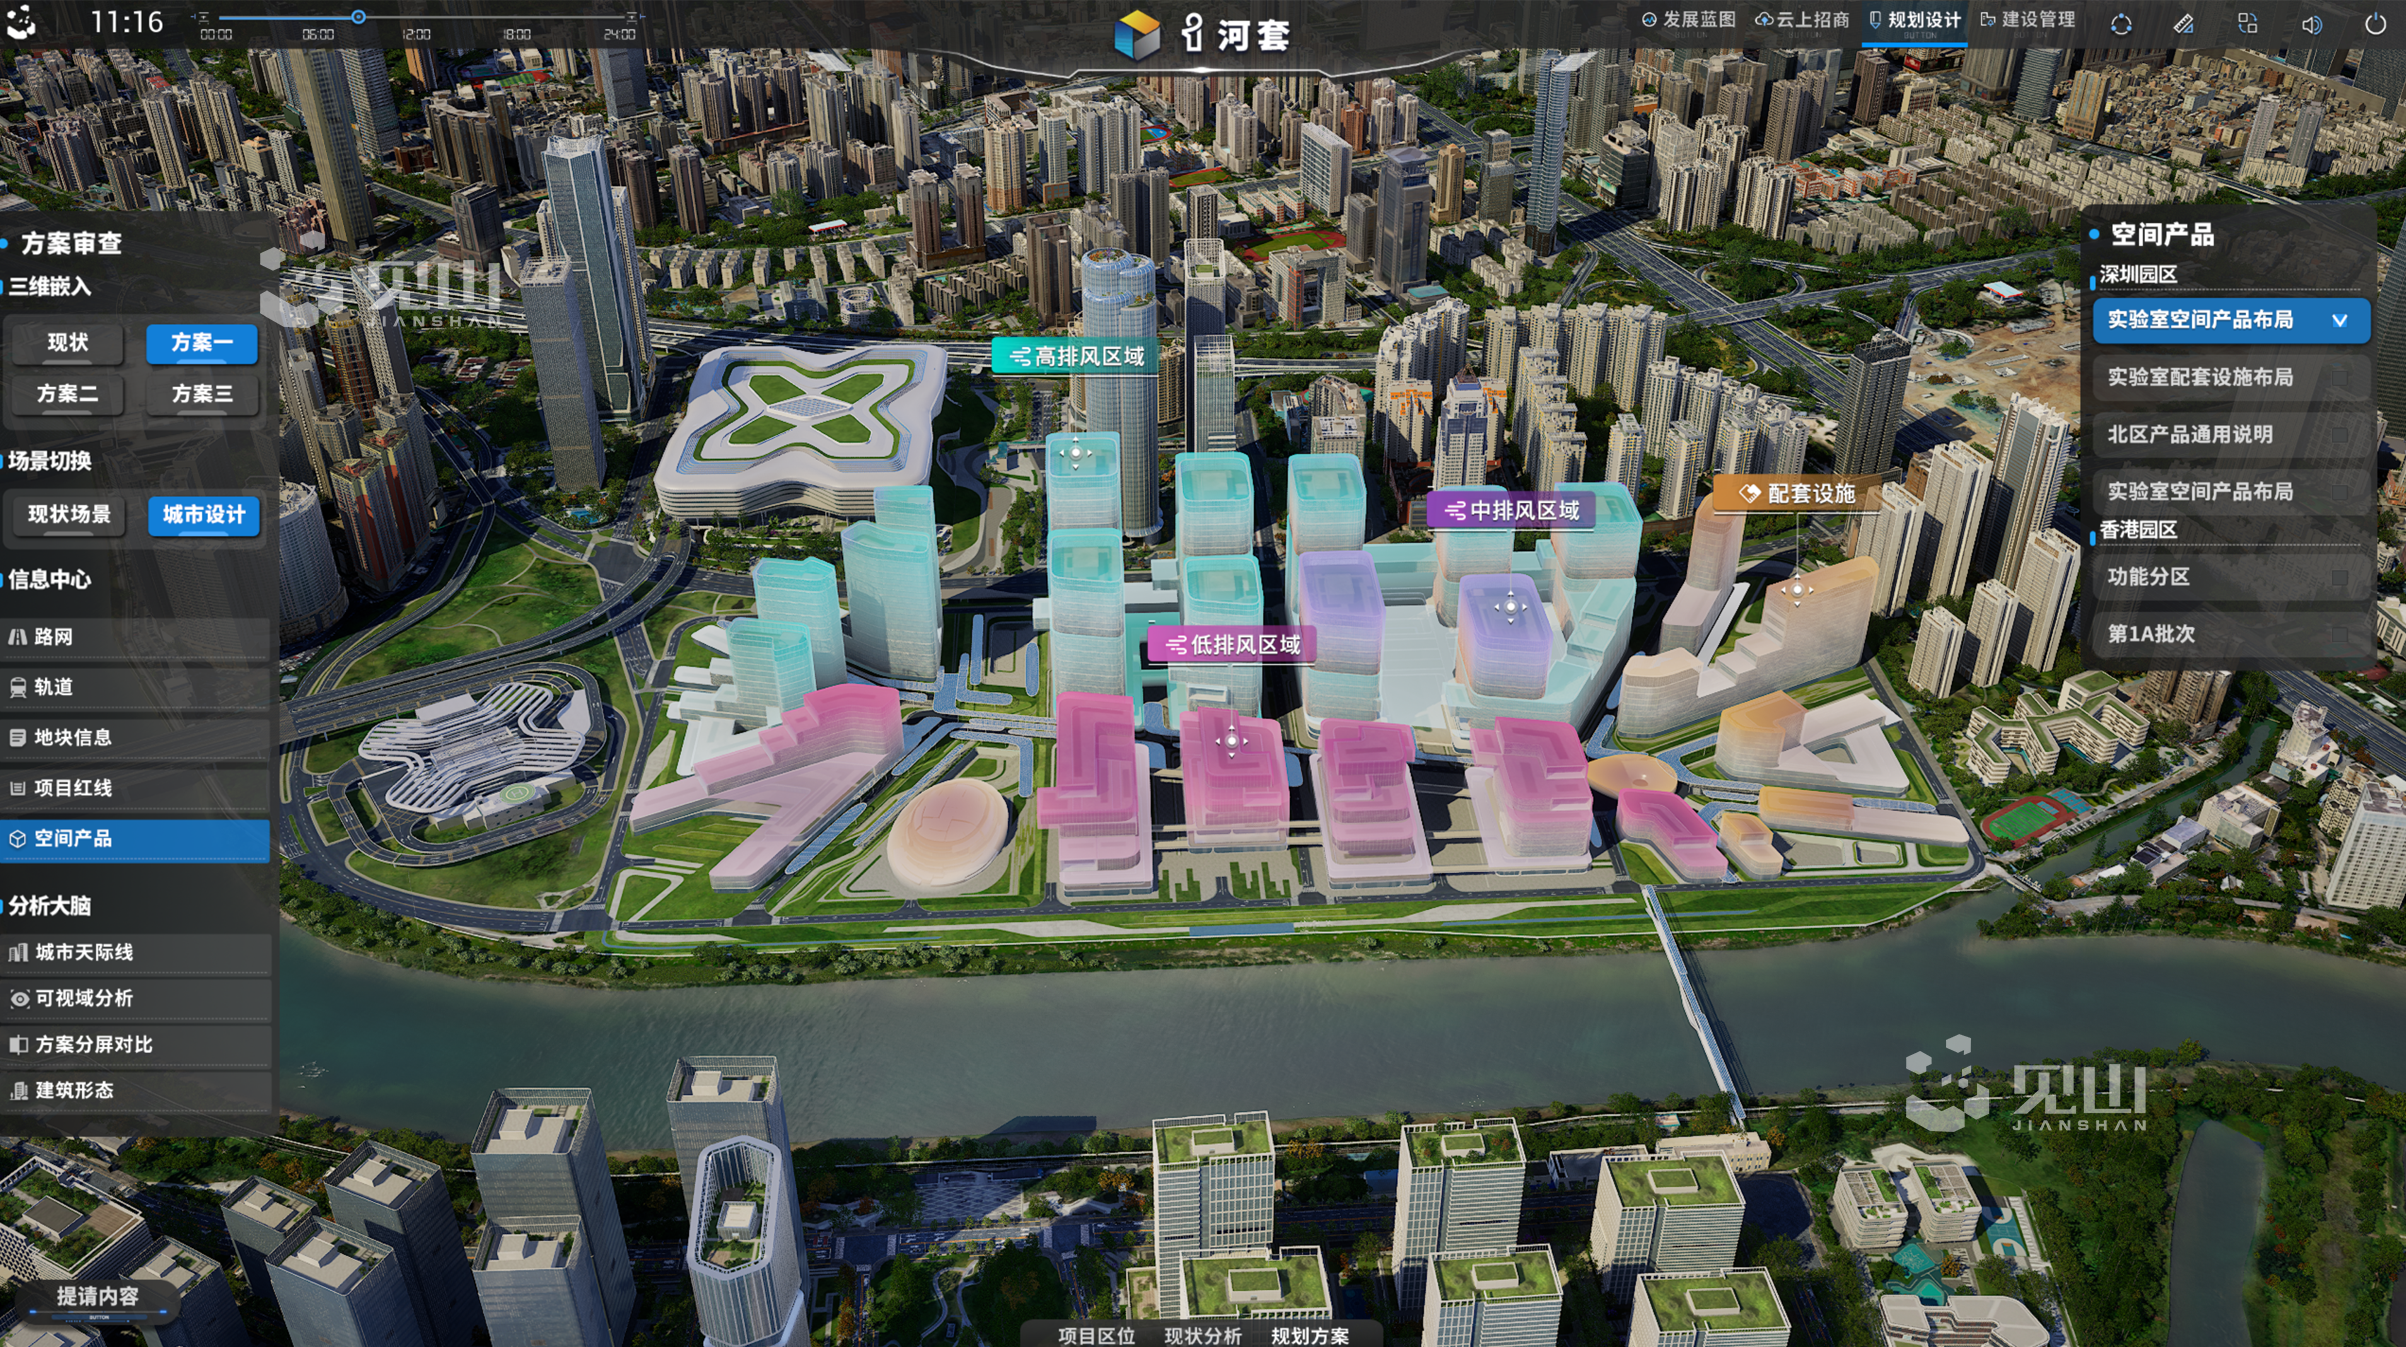Click the layout switch squares icon
Screen dimensions: 2406x1347
[x=2247, y=24]
